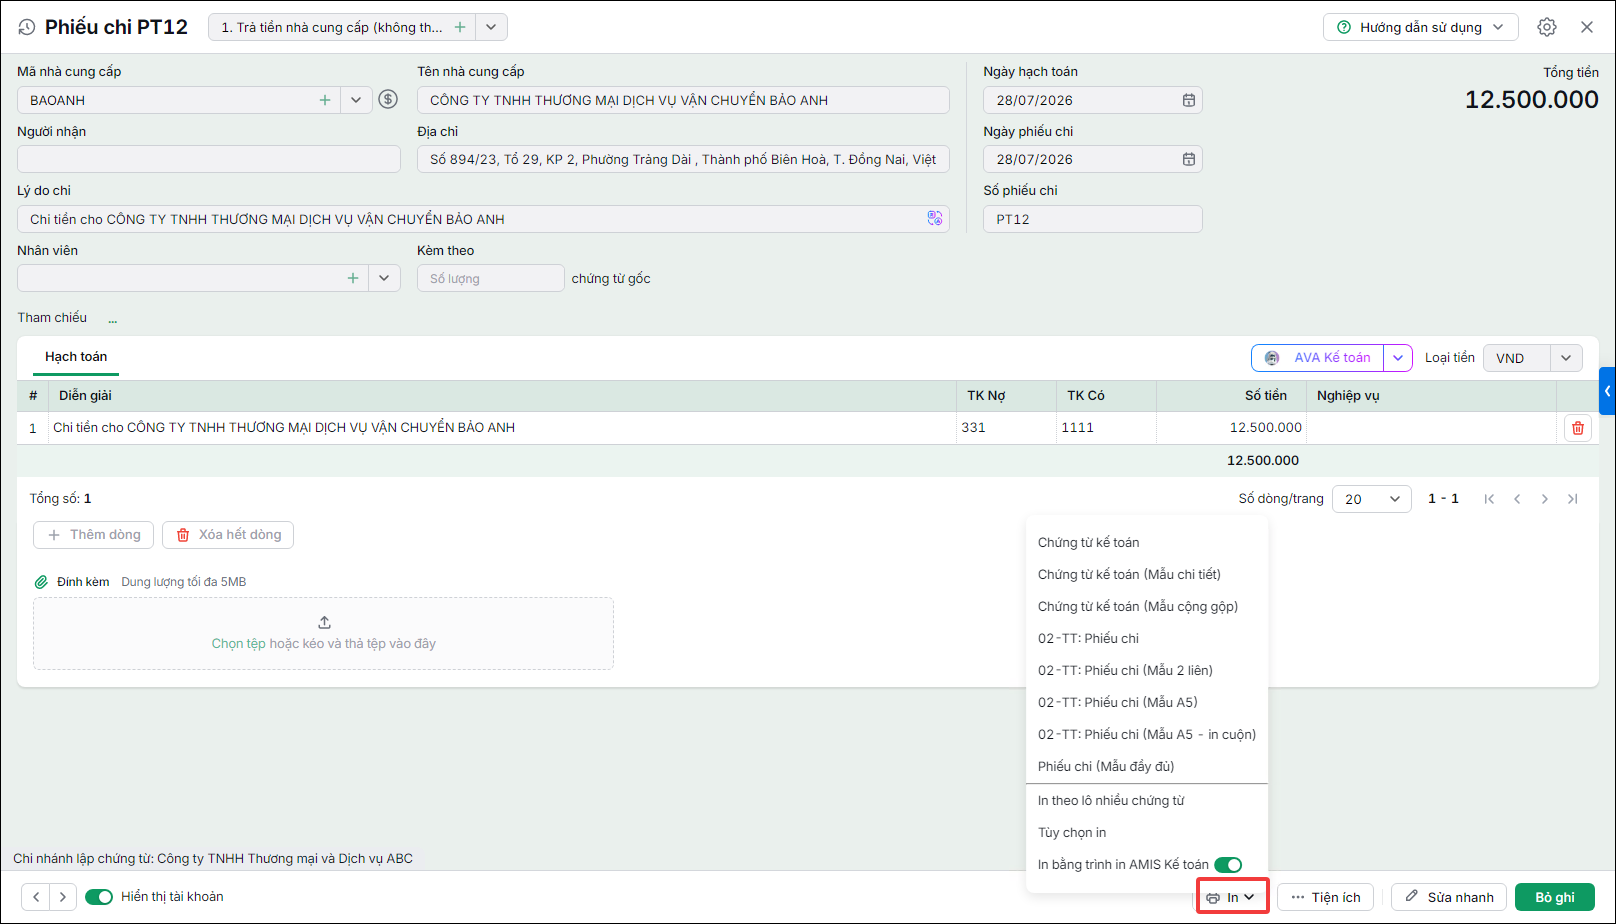The height and width of the screenshot is (924, 1616).
Task: Add a new employee with plus icon
Action: coord(353,278)
